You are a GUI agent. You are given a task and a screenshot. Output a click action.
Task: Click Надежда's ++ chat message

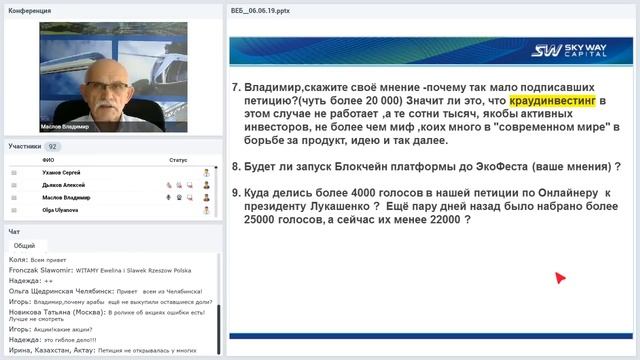pyautogui.click(x=31, y=281)
